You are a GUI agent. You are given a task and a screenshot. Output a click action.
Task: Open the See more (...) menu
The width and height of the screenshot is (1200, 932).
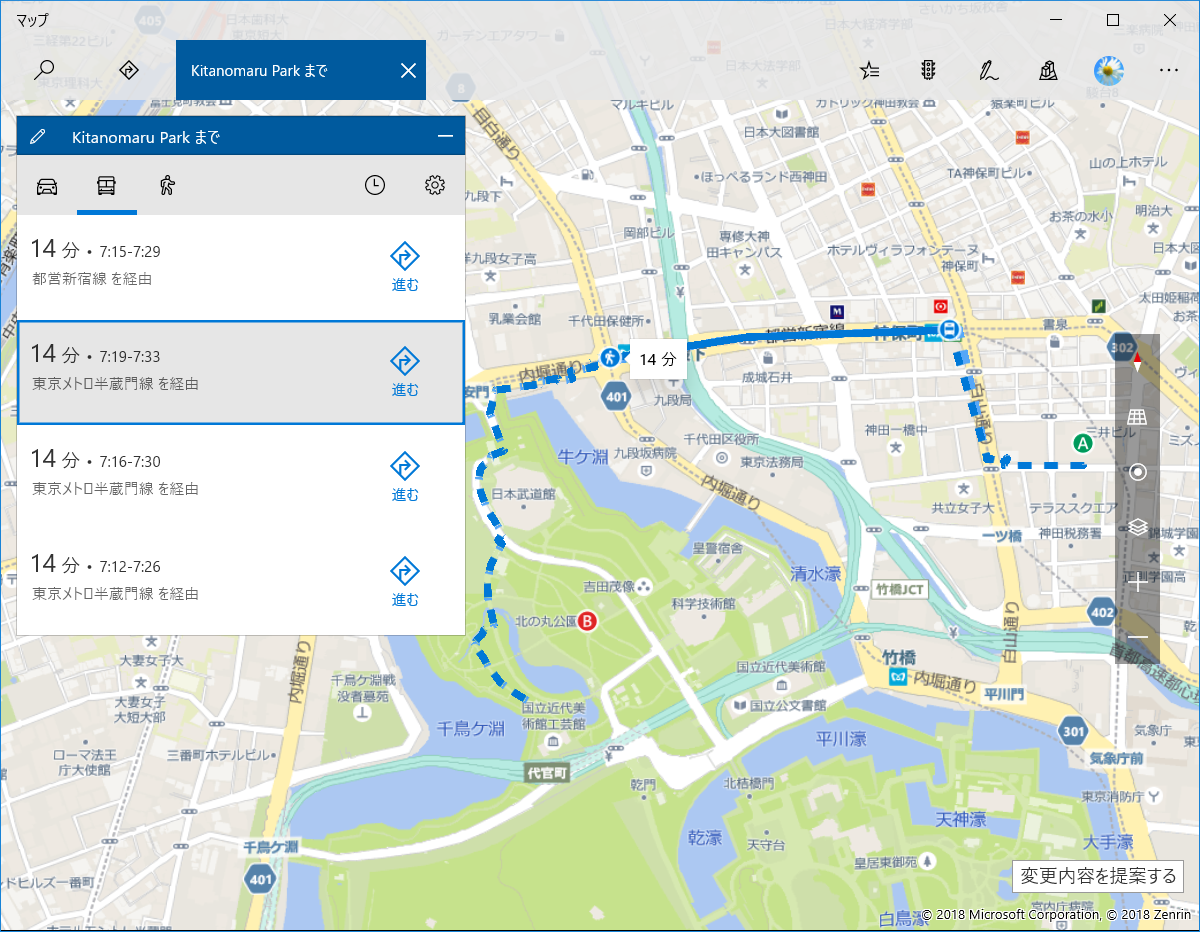(x=1168, y=70)
